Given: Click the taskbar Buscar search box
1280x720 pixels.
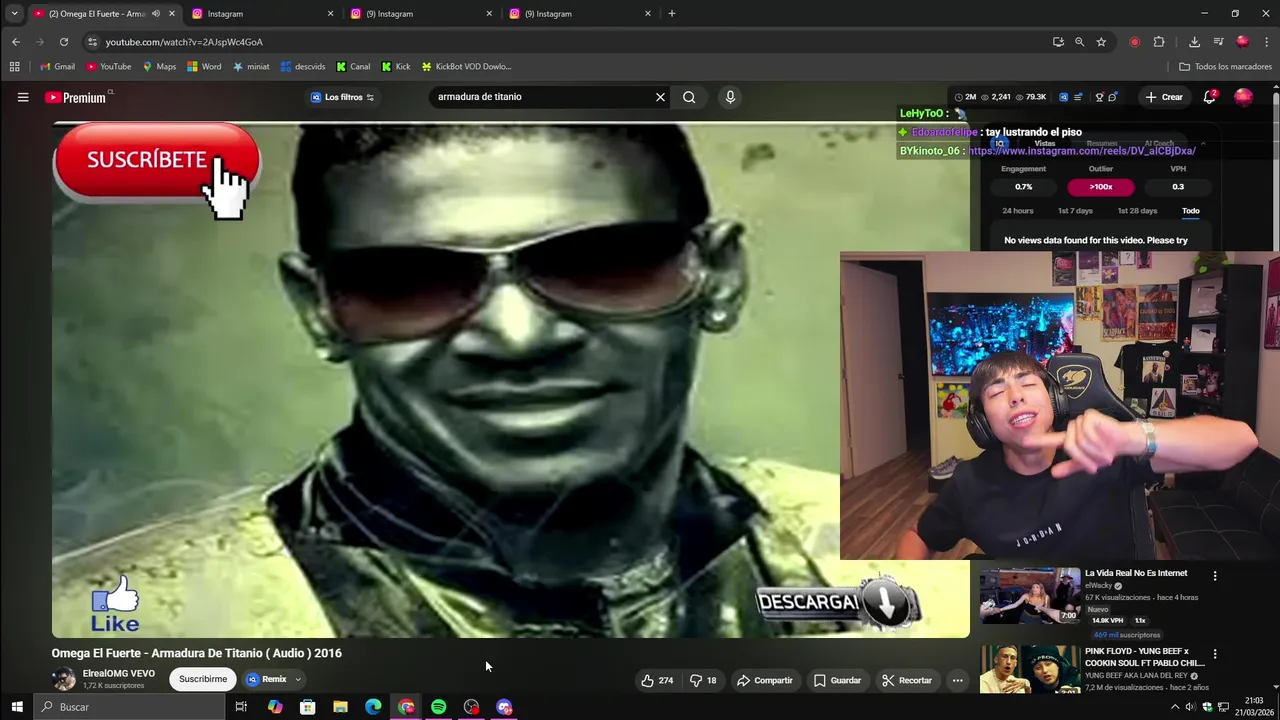Looking at the screenshot, I should (130, 707).
